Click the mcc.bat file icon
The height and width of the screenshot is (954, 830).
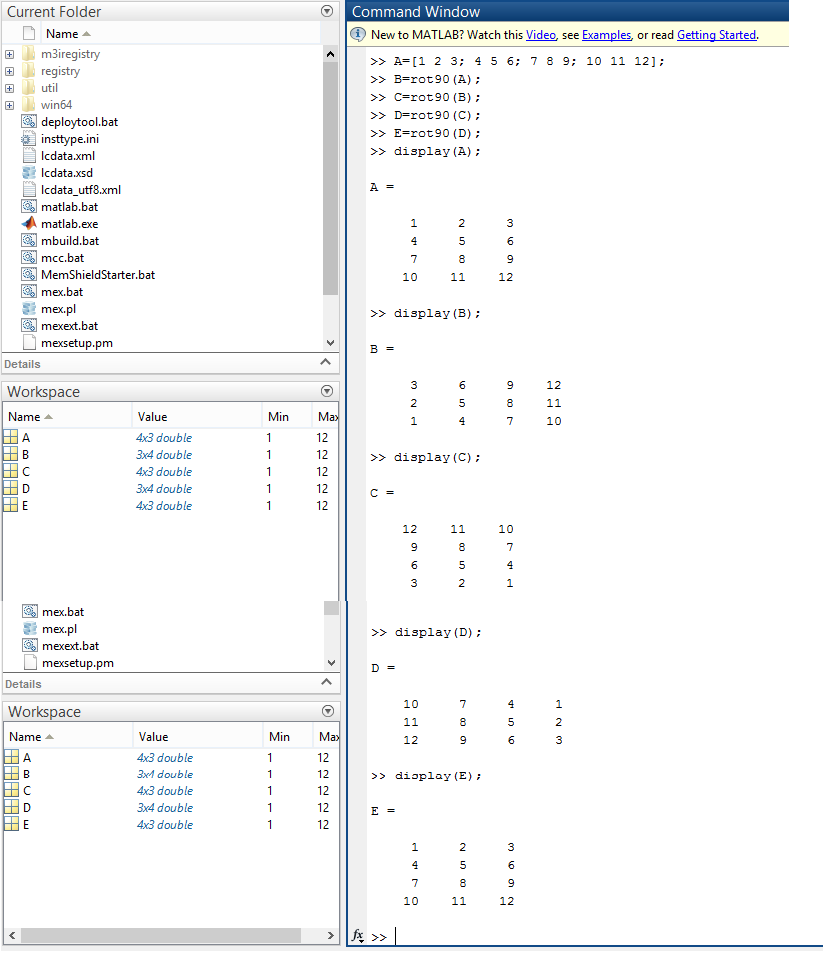tap(29, 258)
